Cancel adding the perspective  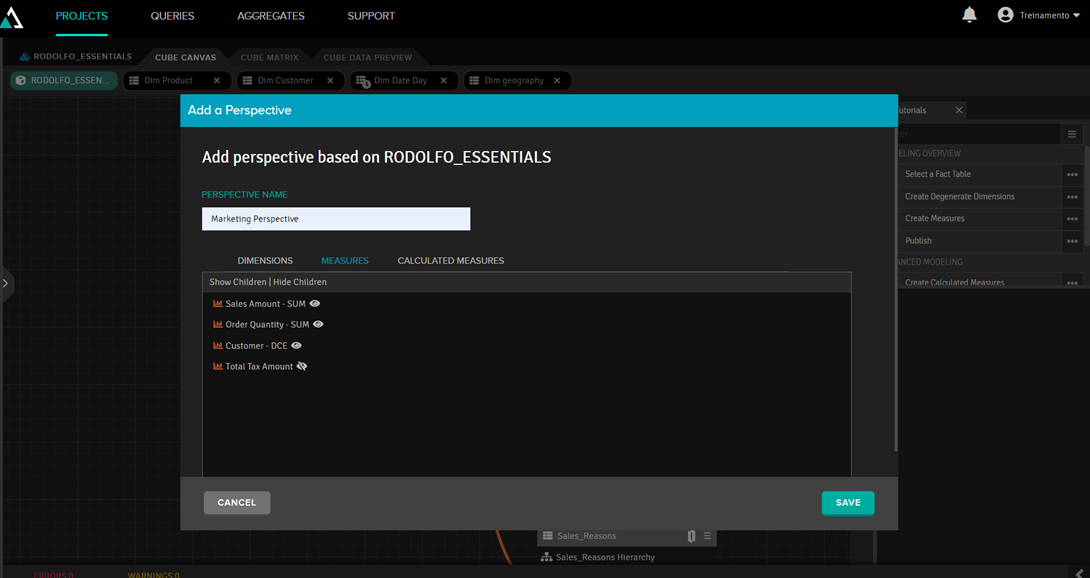tap(237, 503)
